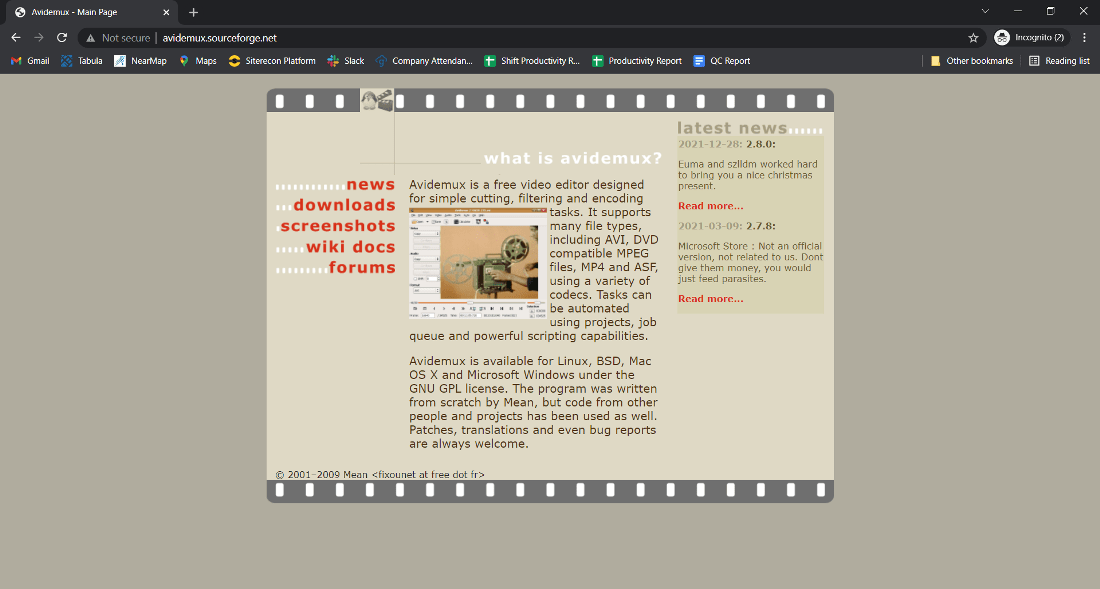Image resolution: width=1100 pixels, height=589 pixels.
Task: Open a new browser tab
Action: point(194,12)
